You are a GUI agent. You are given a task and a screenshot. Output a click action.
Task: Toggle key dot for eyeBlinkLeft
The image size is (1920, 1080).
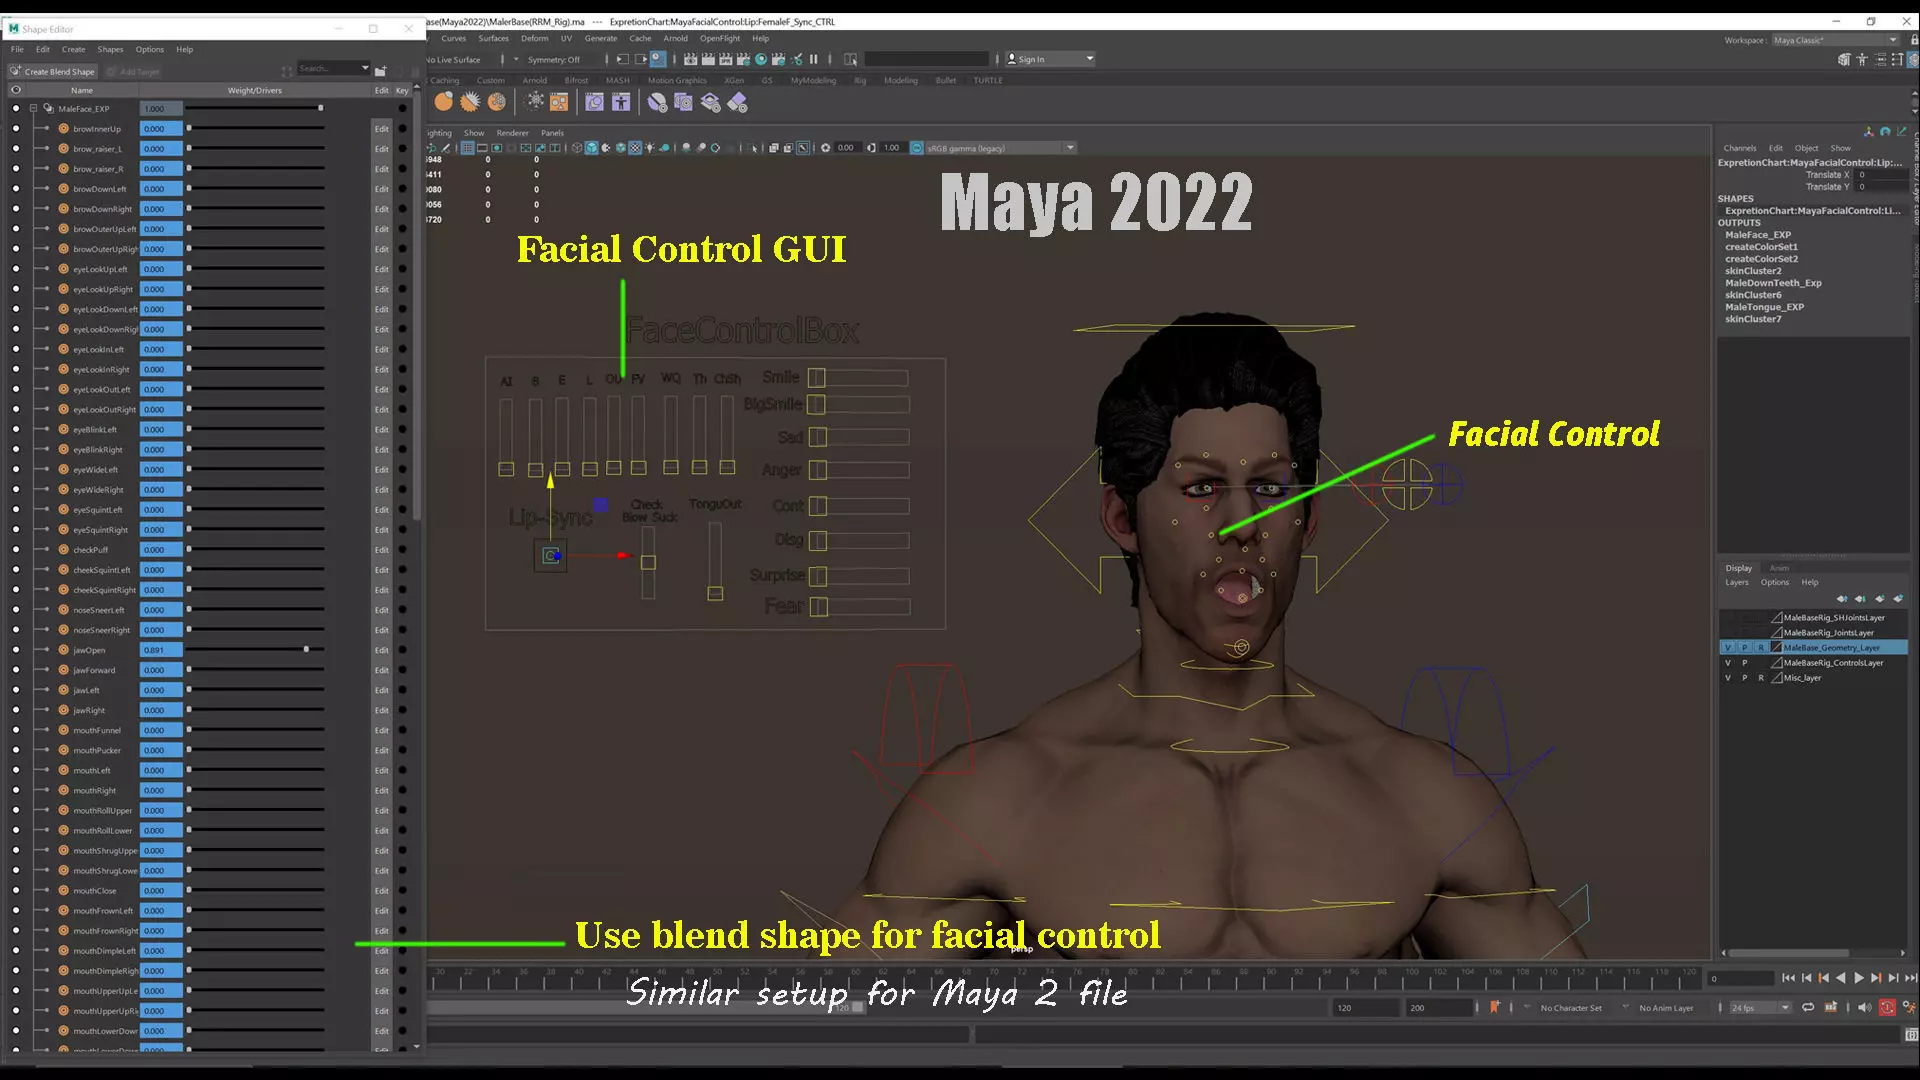point(402,430)
